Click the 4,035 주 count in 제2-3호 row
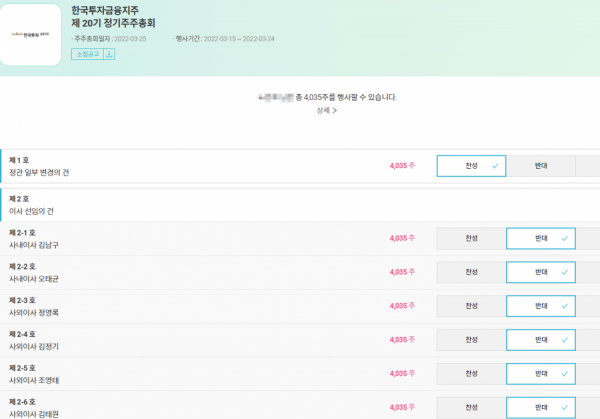 click(x=402, y=306)
